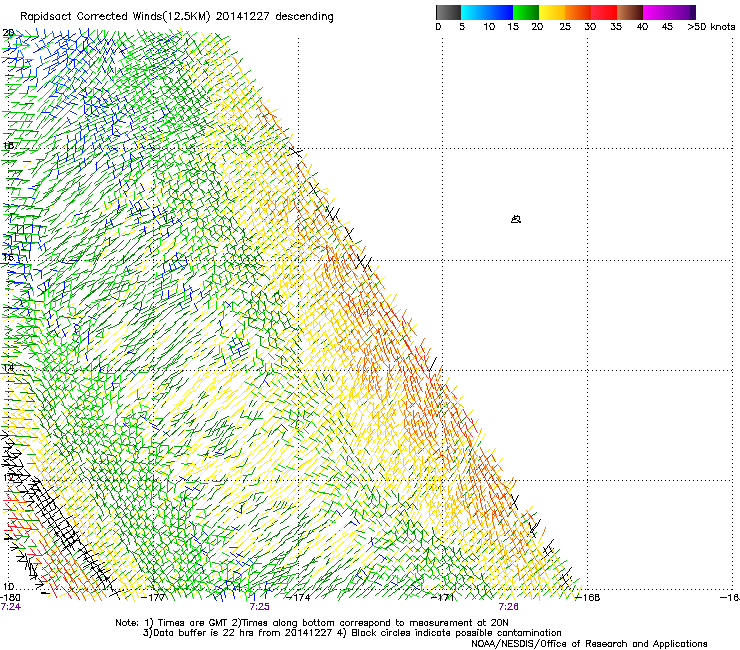Click the '0' label under the color bar

click(x=438, y=27)
